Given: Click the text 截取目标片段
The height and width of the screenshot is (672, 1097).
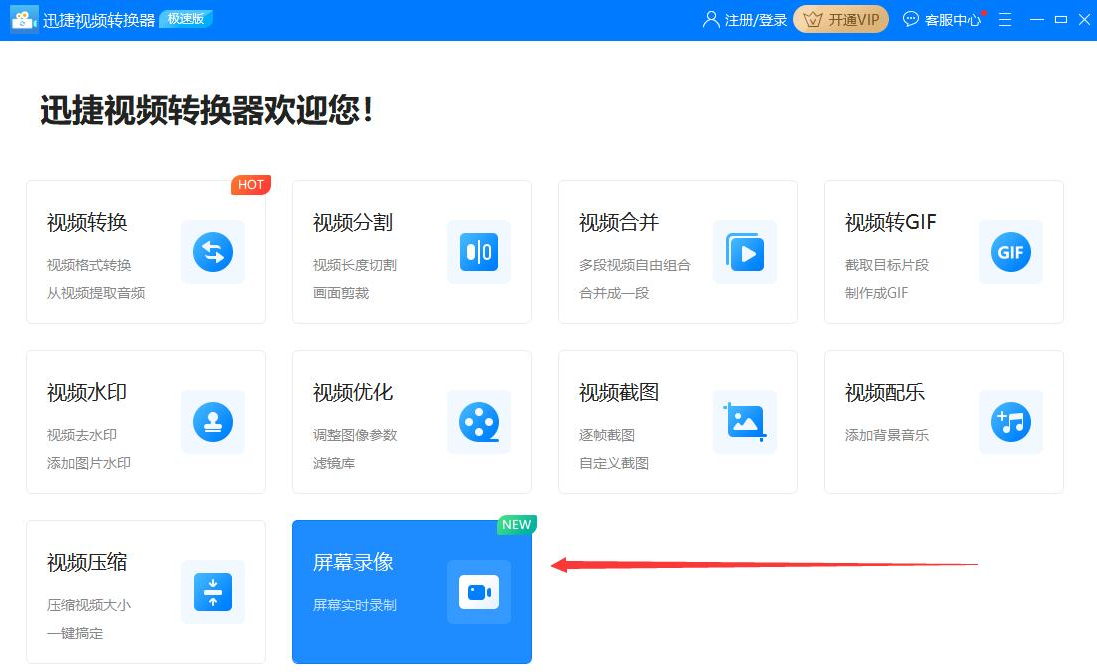Looking at the screenshot, I should coord(886,265).
